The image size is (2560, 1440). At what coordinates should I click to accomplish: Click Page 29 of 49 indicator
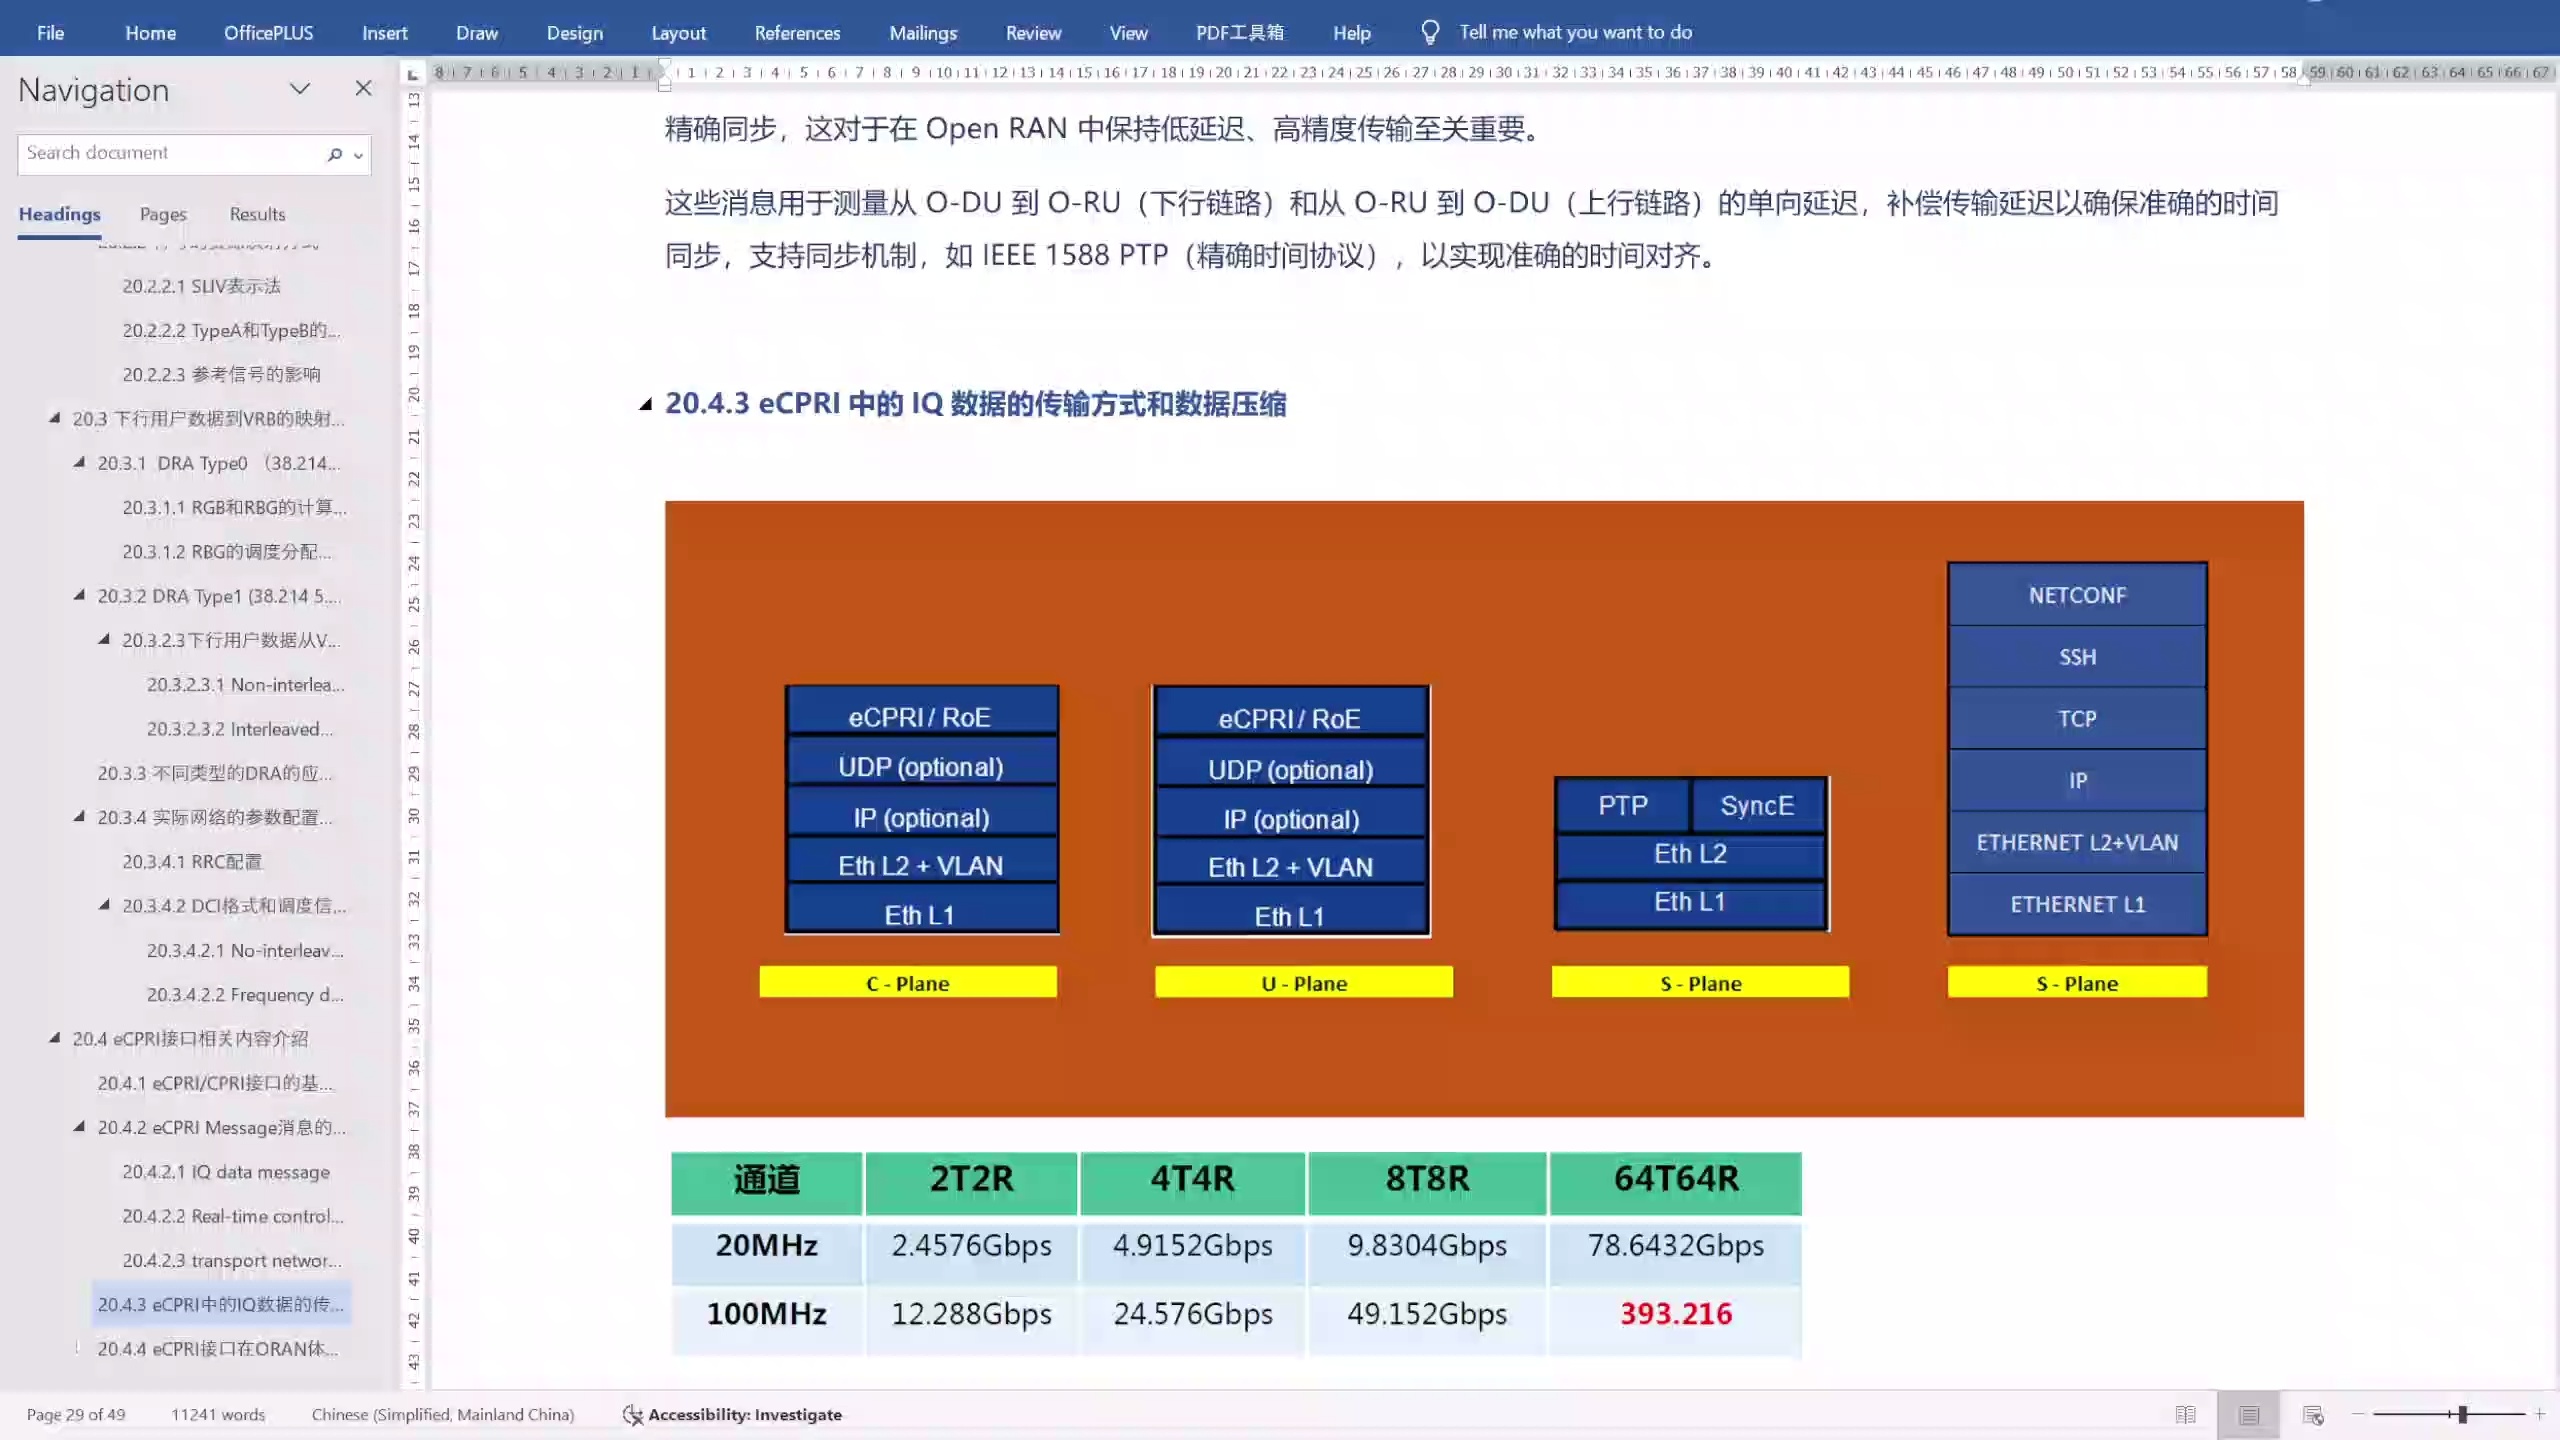[75, 1414]
